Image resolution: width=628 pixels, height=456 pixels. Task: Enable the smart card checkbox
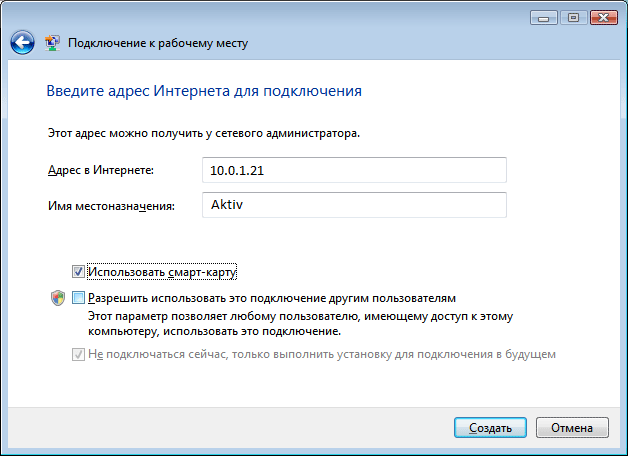[x=78, y=272]
